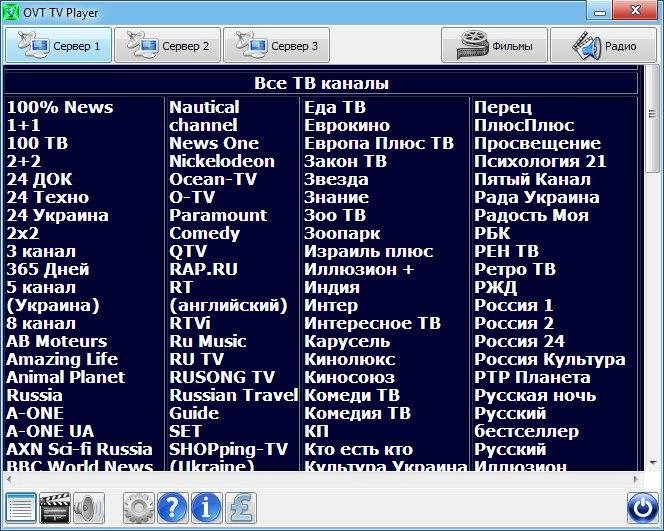The image size is (664, 531).
Task: Select channel "Amazing Life"
Action: (62, 360)
